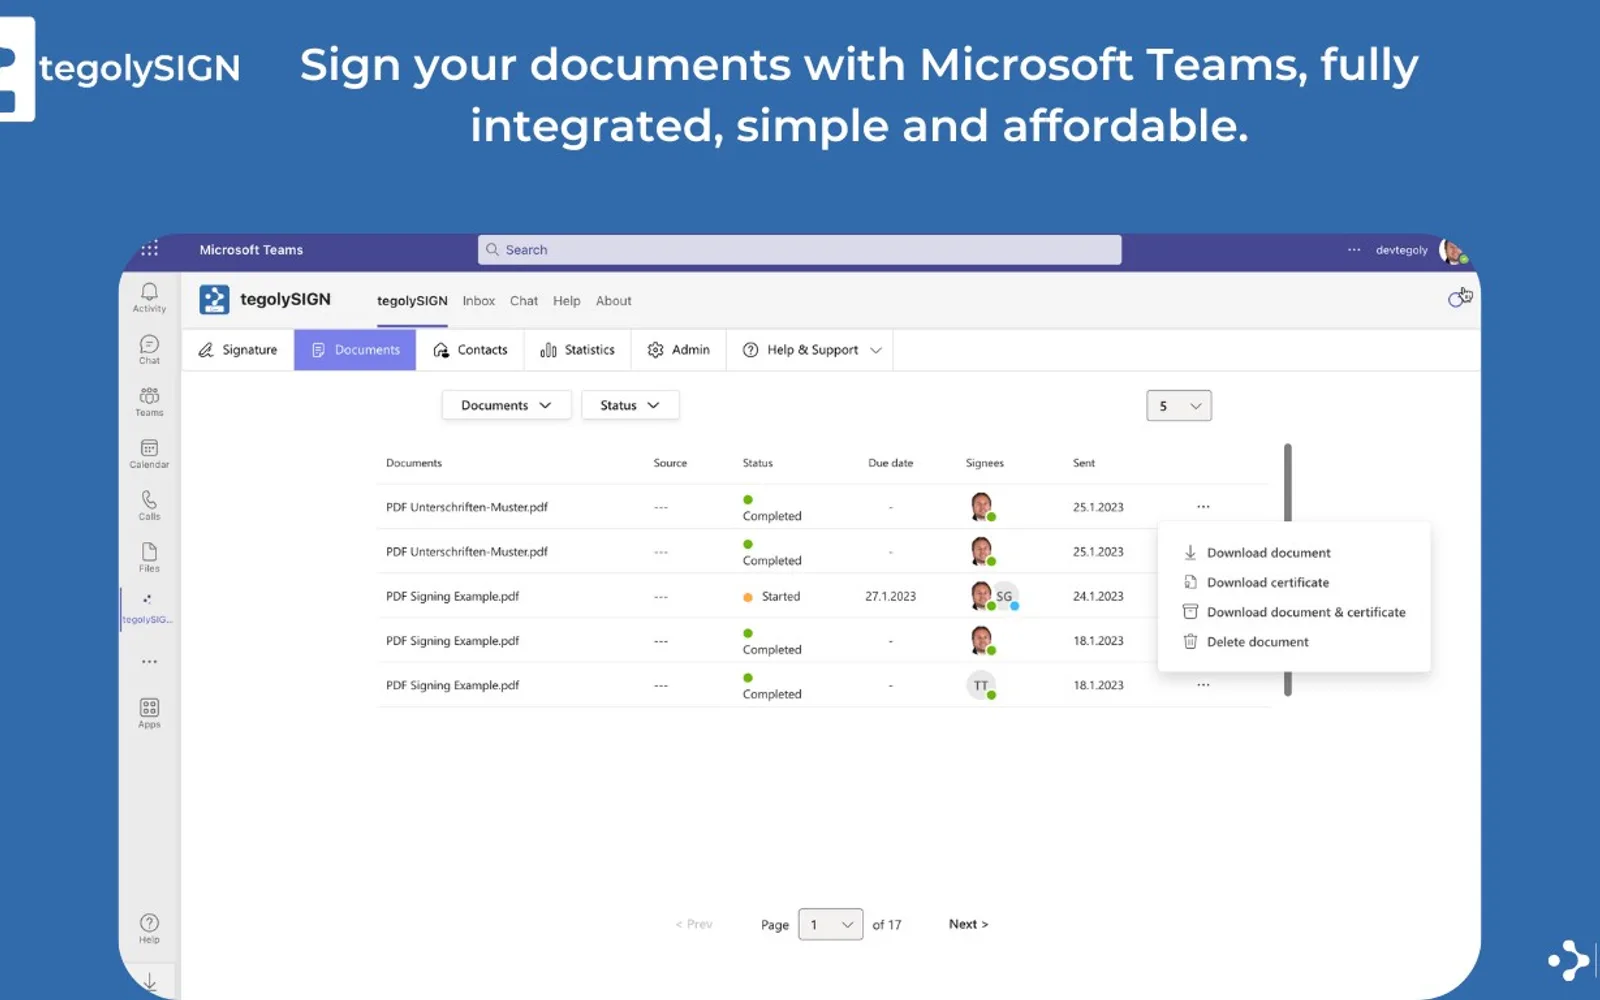Open row options for first Unterschriften-Muster.pdf
The width and height of the screenshot is (1600, 1000).
(x=1203, y=507)
